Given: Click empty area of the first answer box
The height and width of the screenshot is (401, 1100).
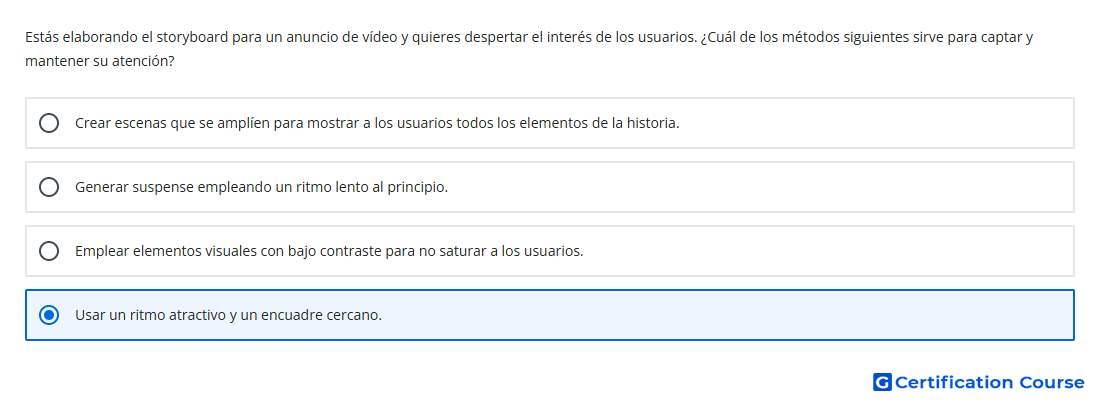Looking at the screenshot, I should pos(877,123).
